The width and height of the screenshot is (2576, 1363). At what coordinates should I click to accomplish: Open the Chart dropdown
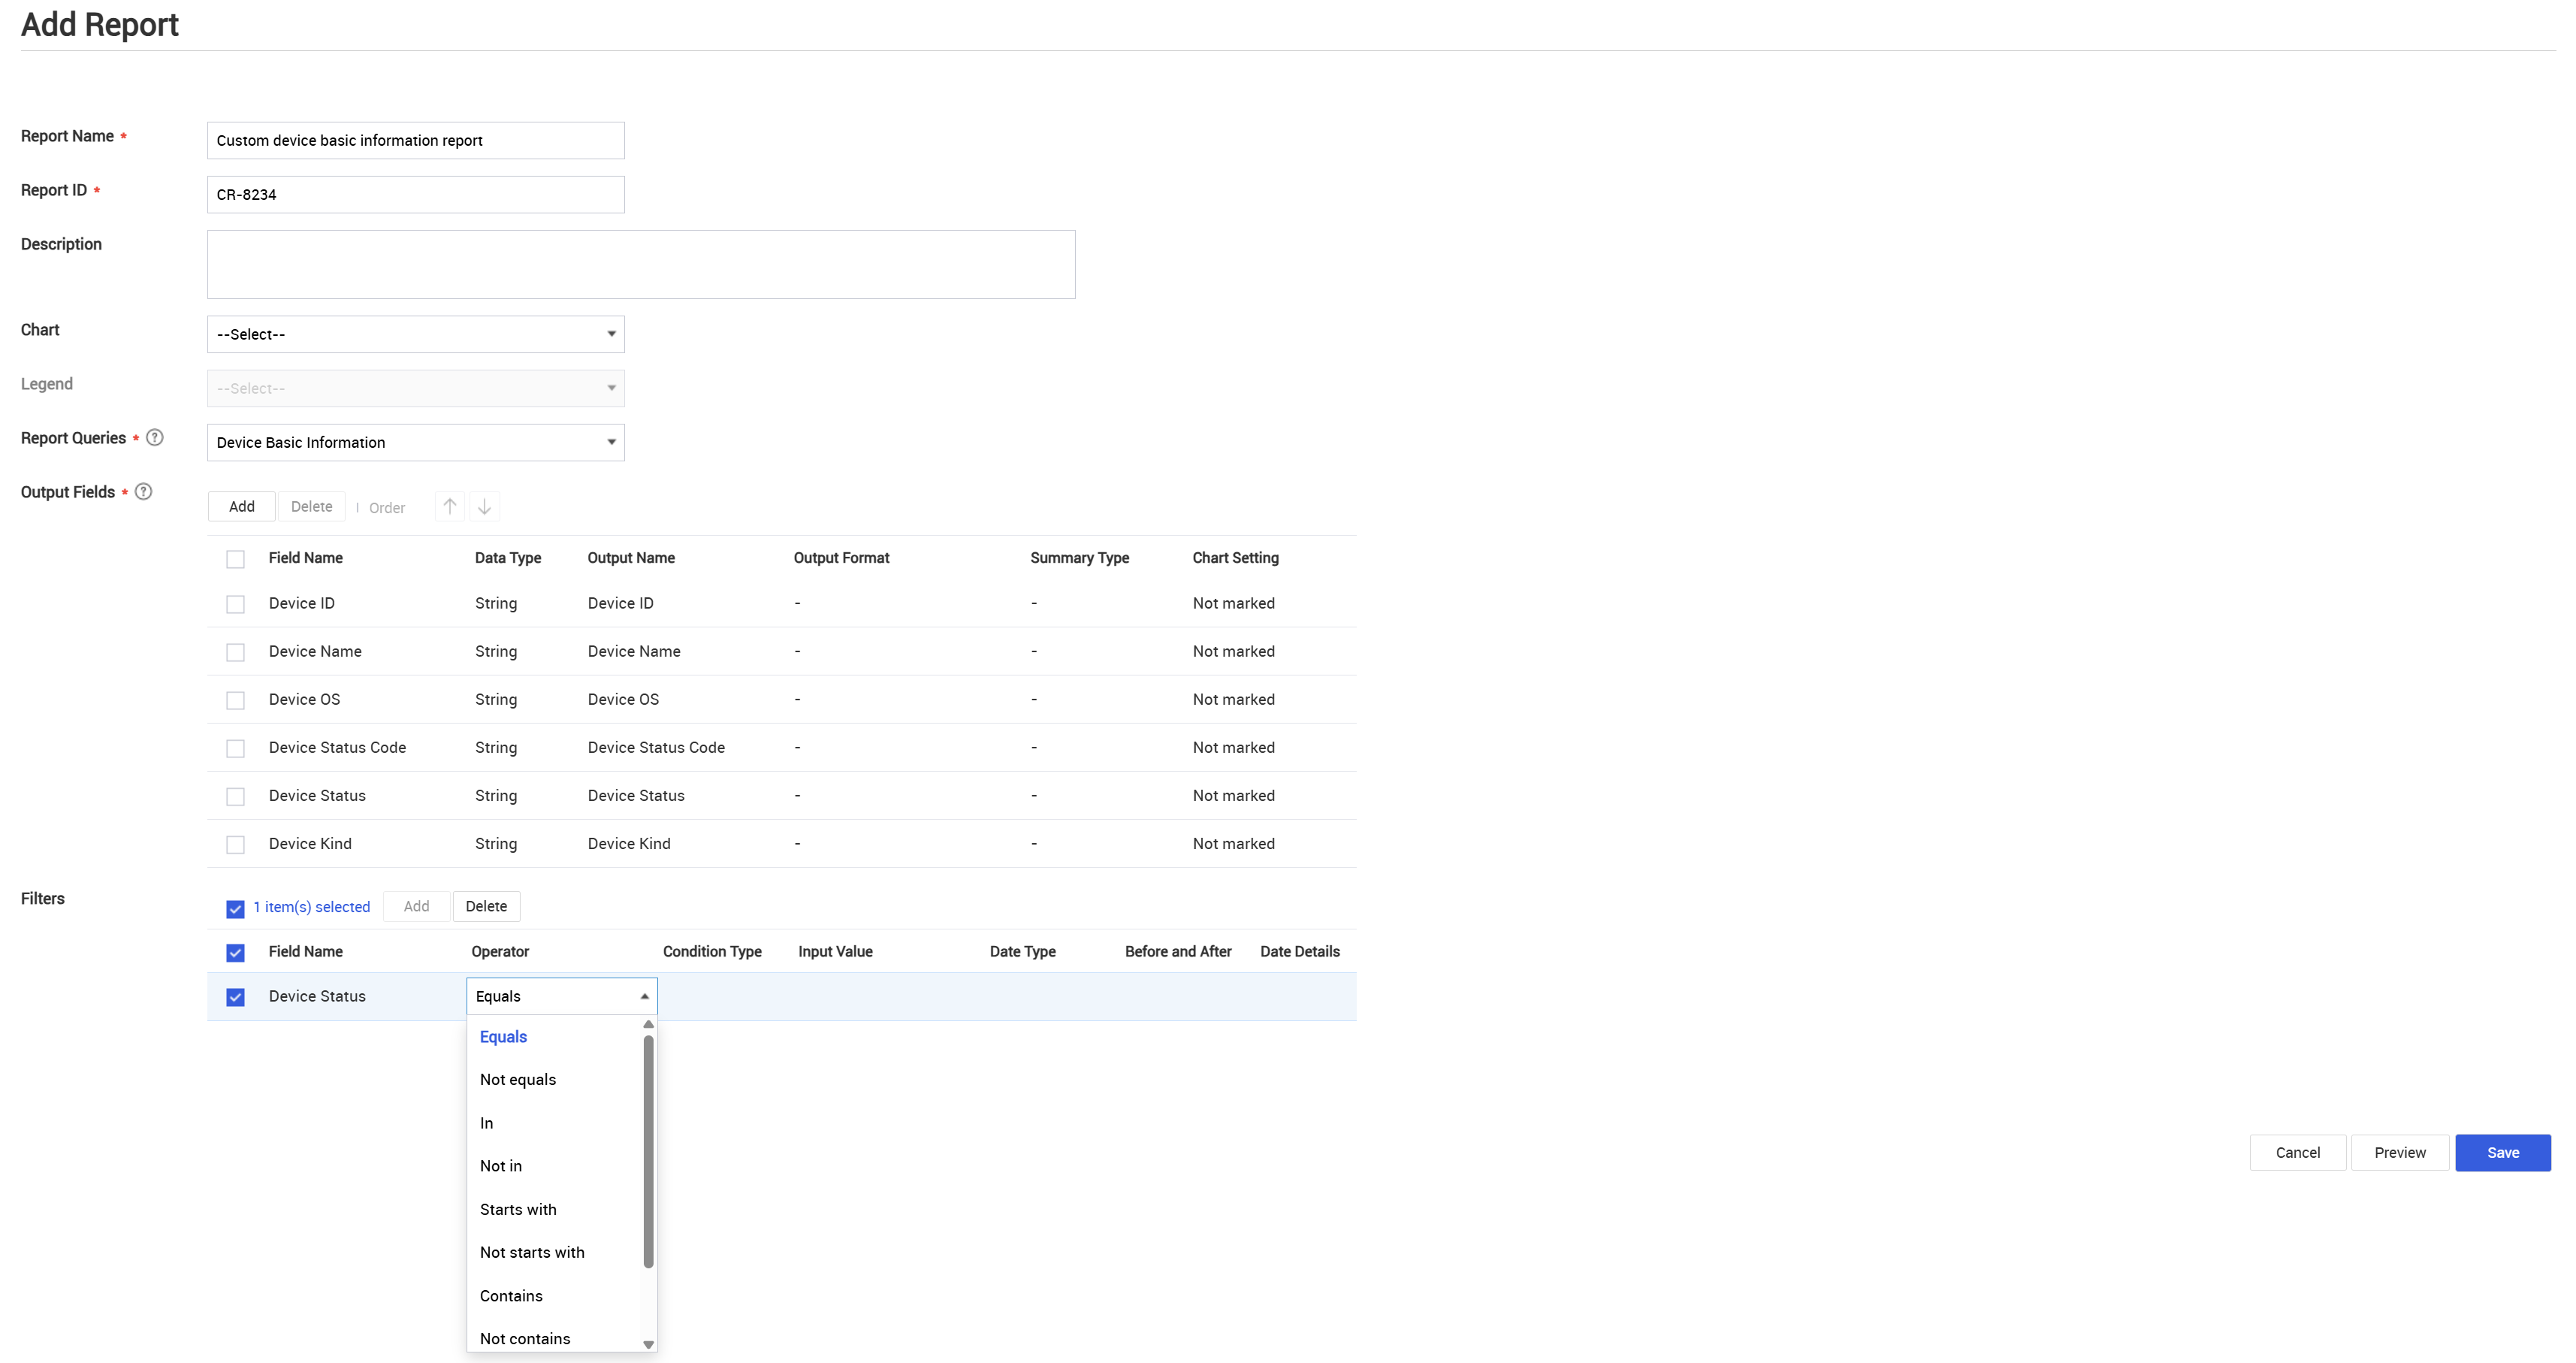tap(415, 334)
